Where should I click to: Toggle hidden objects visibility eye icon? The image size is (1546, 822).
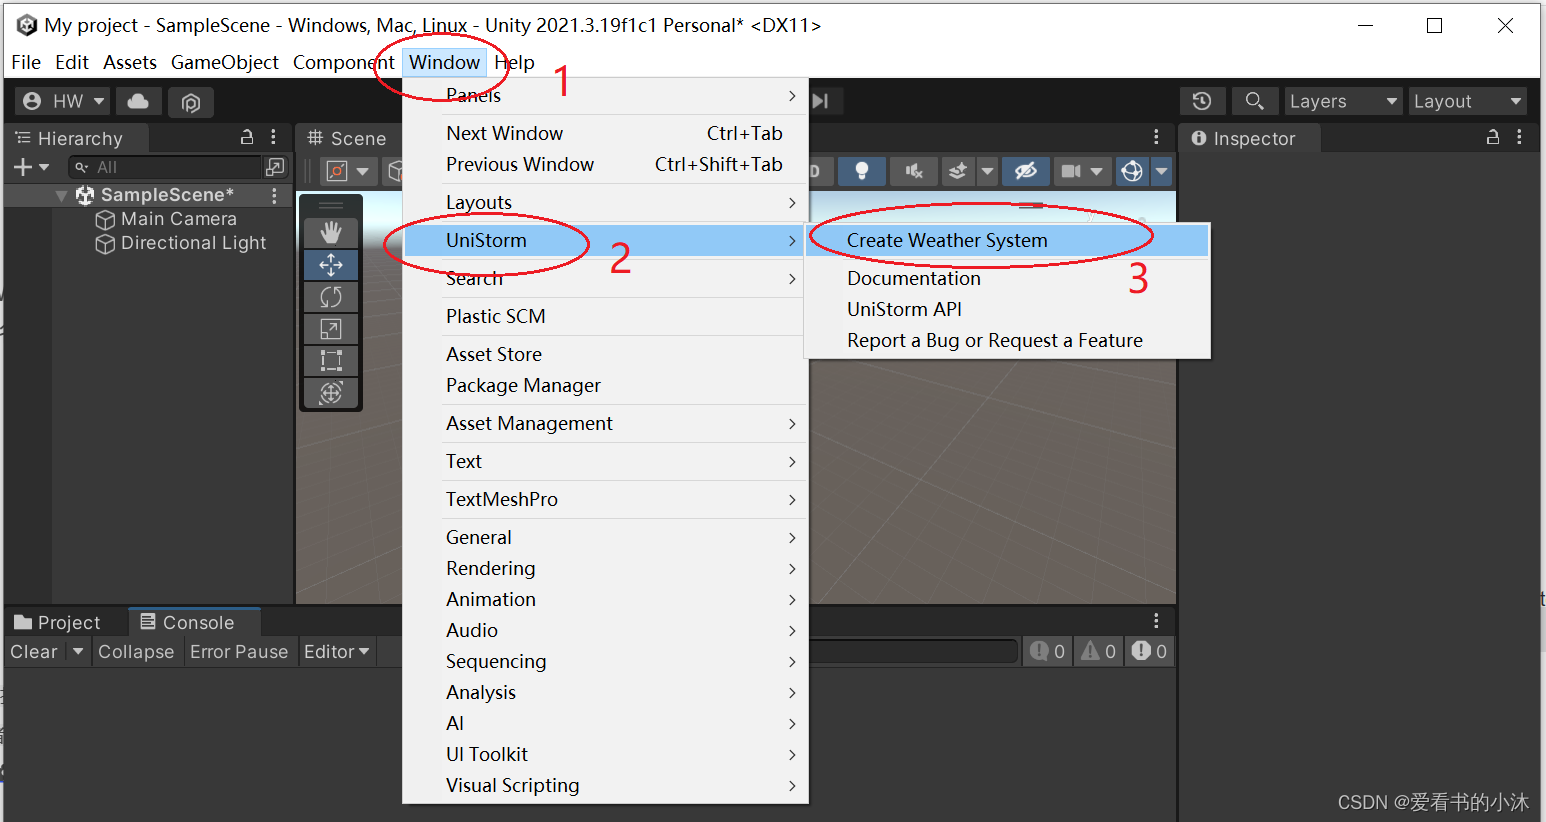1026,171
